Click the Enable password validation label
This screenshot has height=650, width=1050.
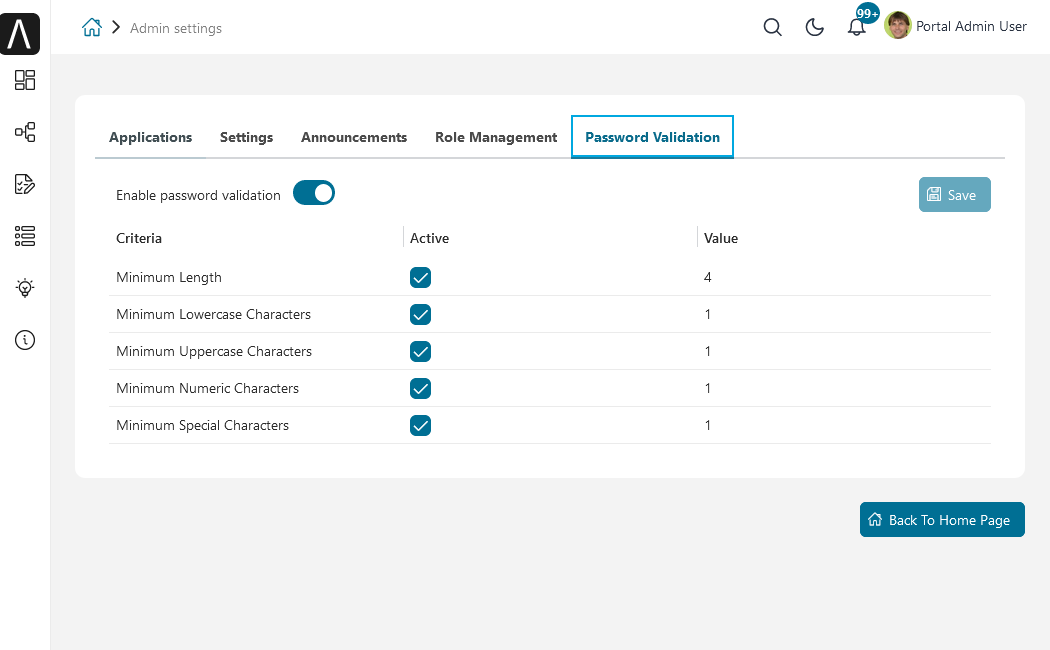198,195
